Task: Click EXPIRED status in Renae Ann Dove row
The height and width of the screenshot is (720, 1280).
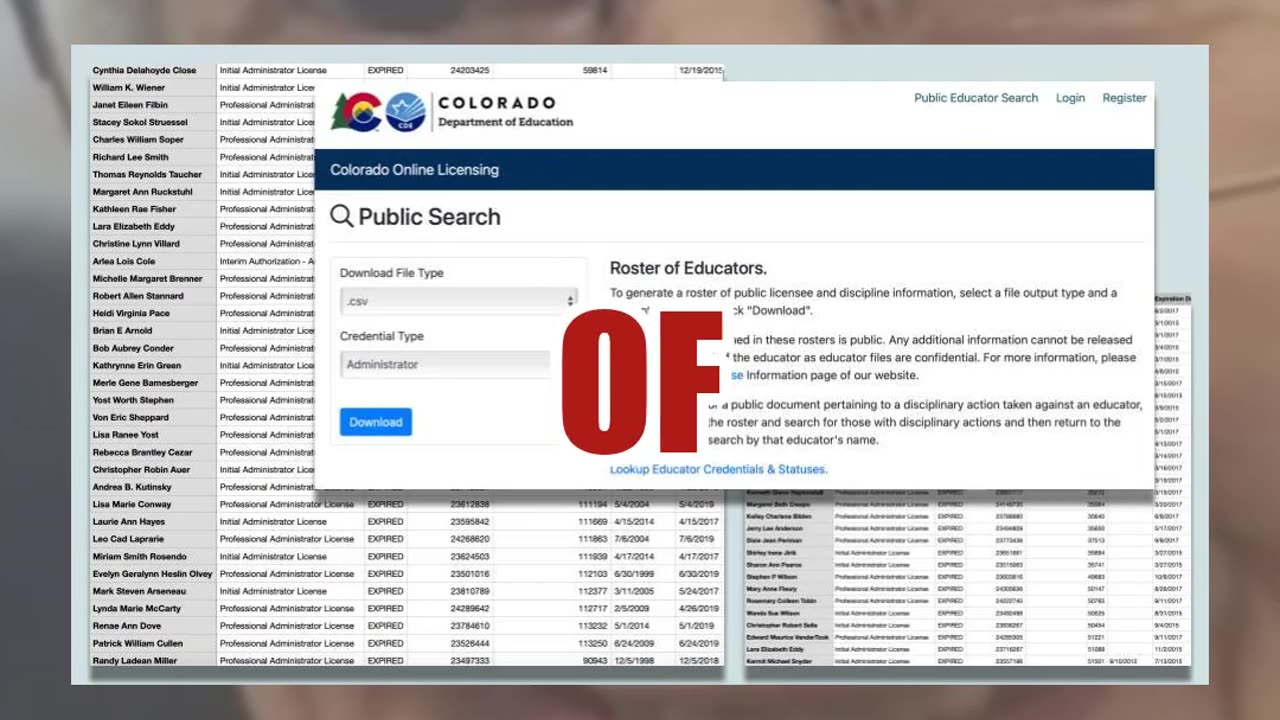Action: 385,626
